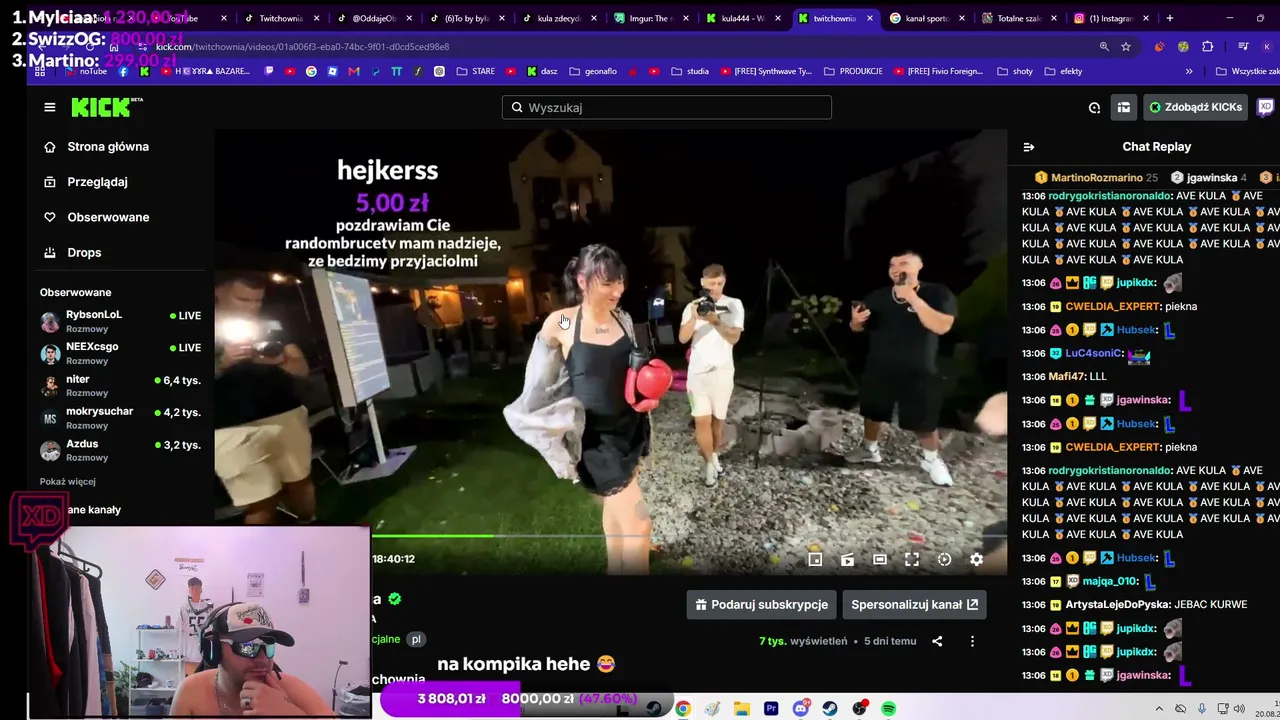Open the STARE bookmarks folder
1280x720 pixels.
click(476, 72)
